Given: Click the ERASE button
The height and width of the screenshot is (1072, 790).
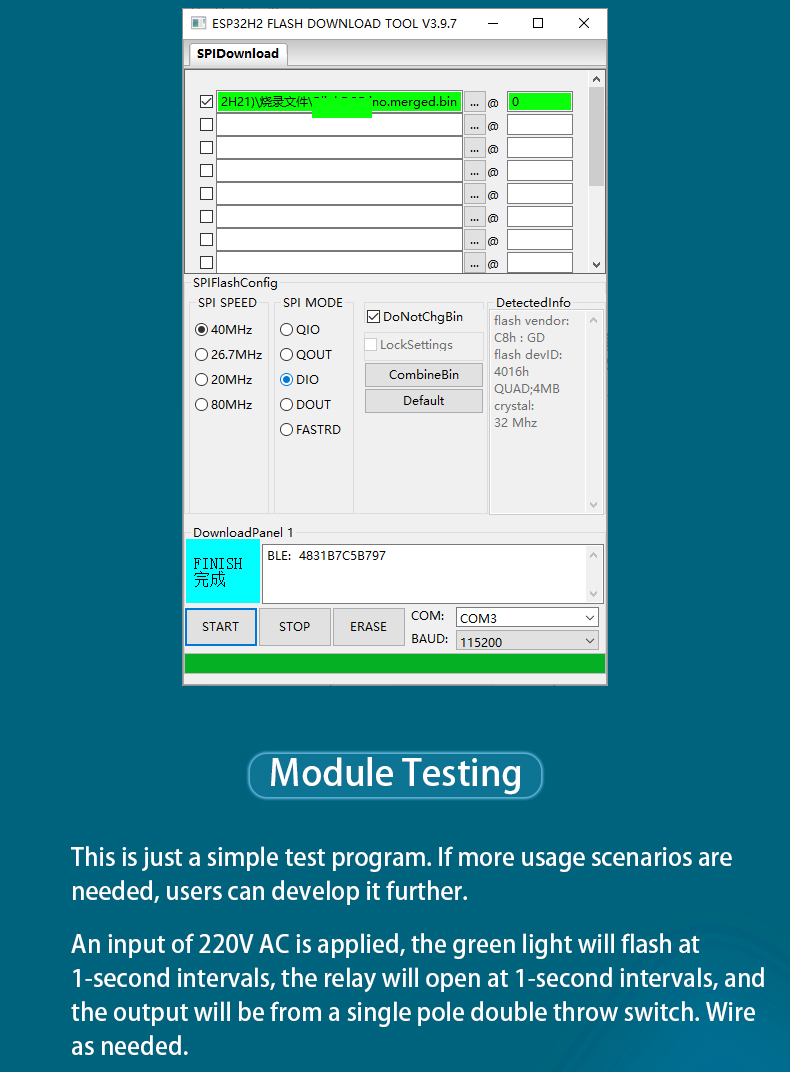Looking at the screenshot, I should click(368, 627).
